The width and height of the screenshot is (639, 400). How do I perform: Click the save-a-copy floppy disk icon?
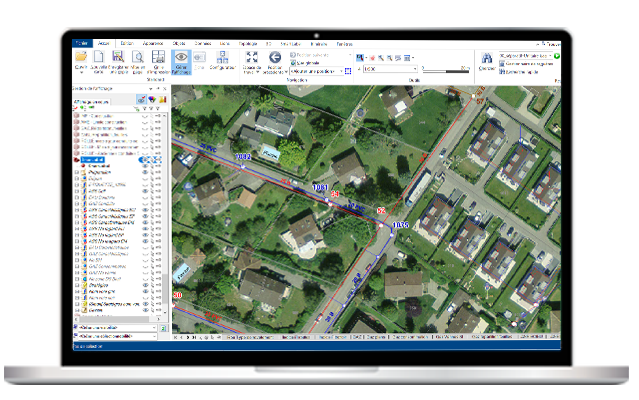tap(118, 57)
